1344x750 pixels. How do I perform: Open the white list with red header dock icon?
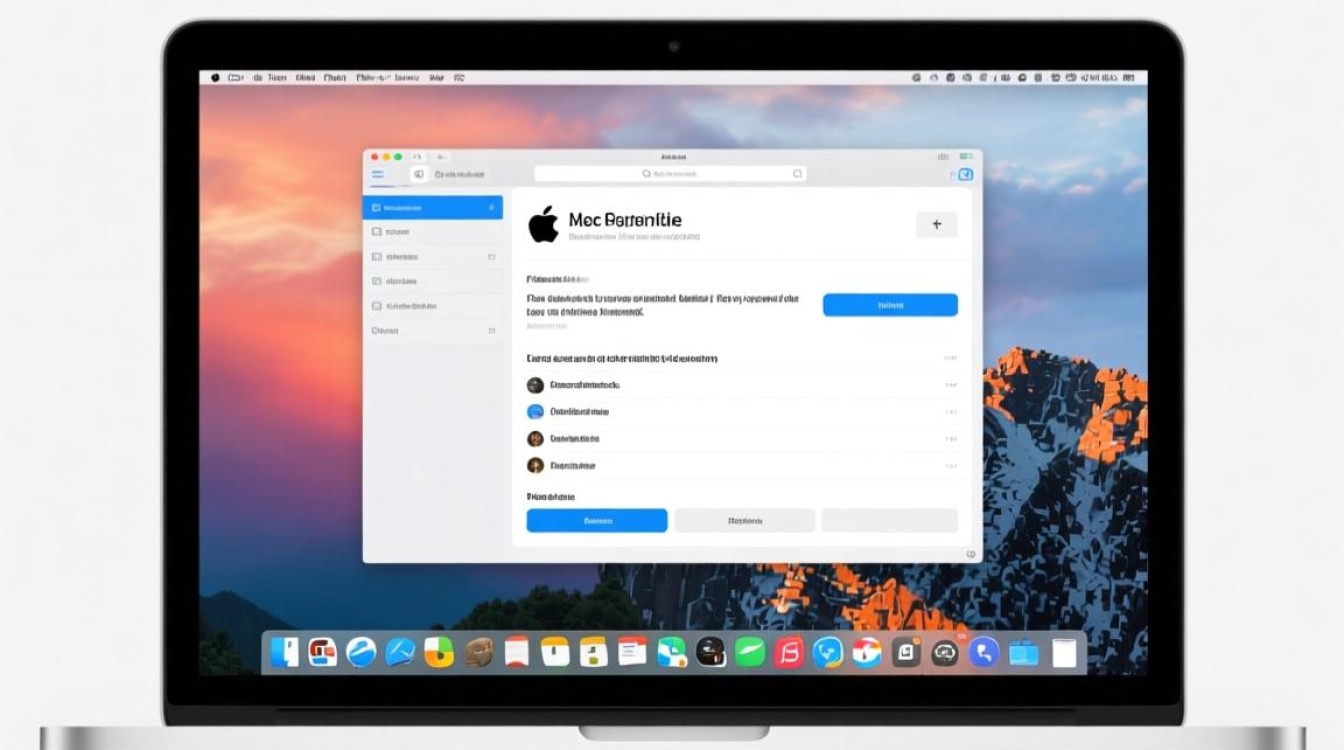(632, 652)
